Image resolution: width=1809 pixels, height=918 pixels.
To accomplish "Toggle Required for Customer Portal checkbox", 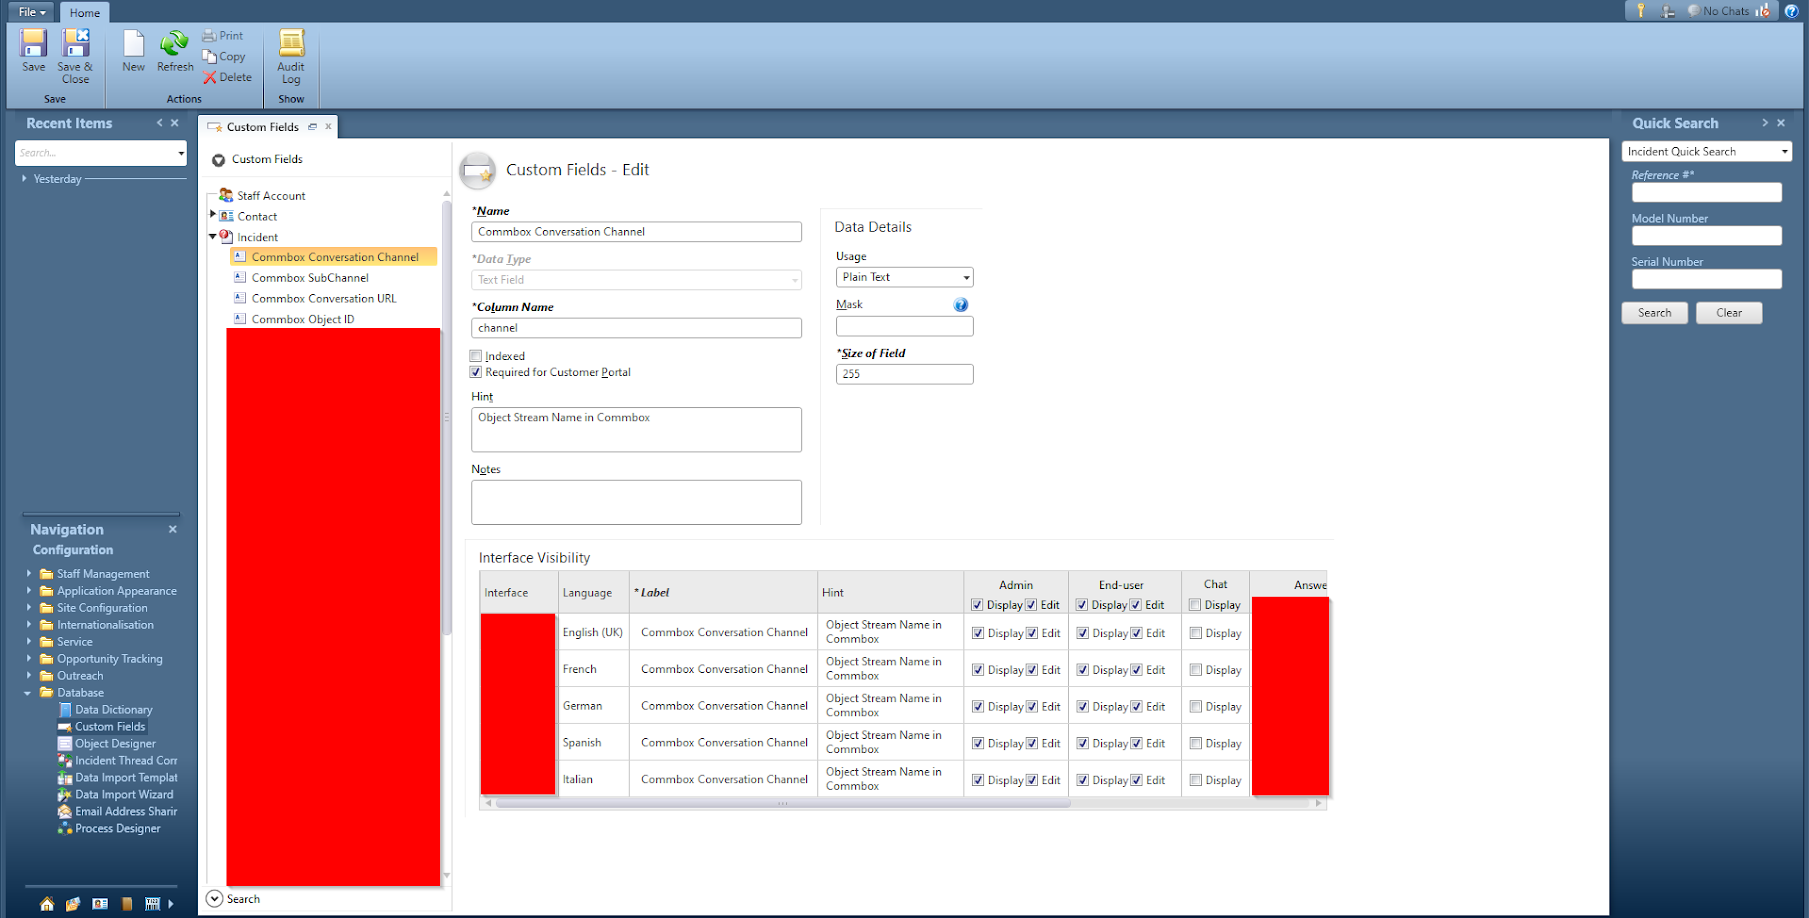I will 476,372.
